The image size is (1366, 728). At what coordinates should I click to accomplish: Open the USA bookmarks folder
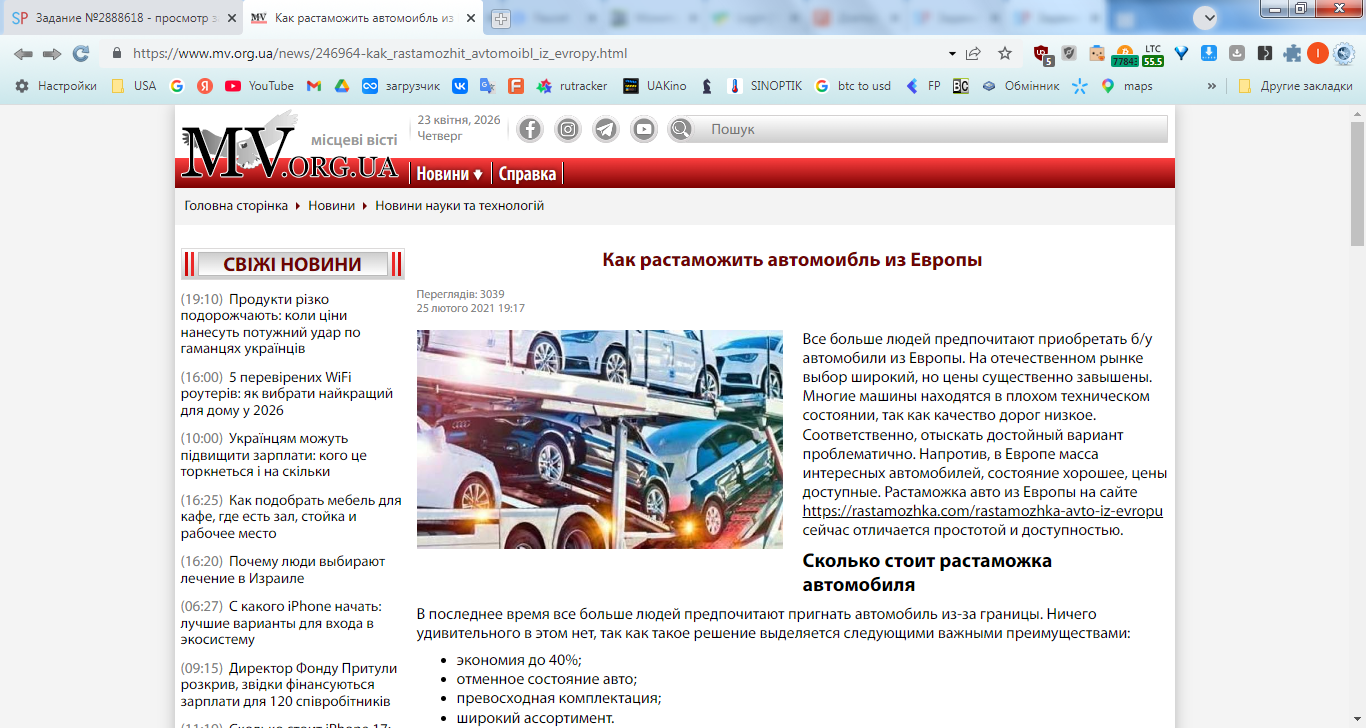[x=133, y=86]
